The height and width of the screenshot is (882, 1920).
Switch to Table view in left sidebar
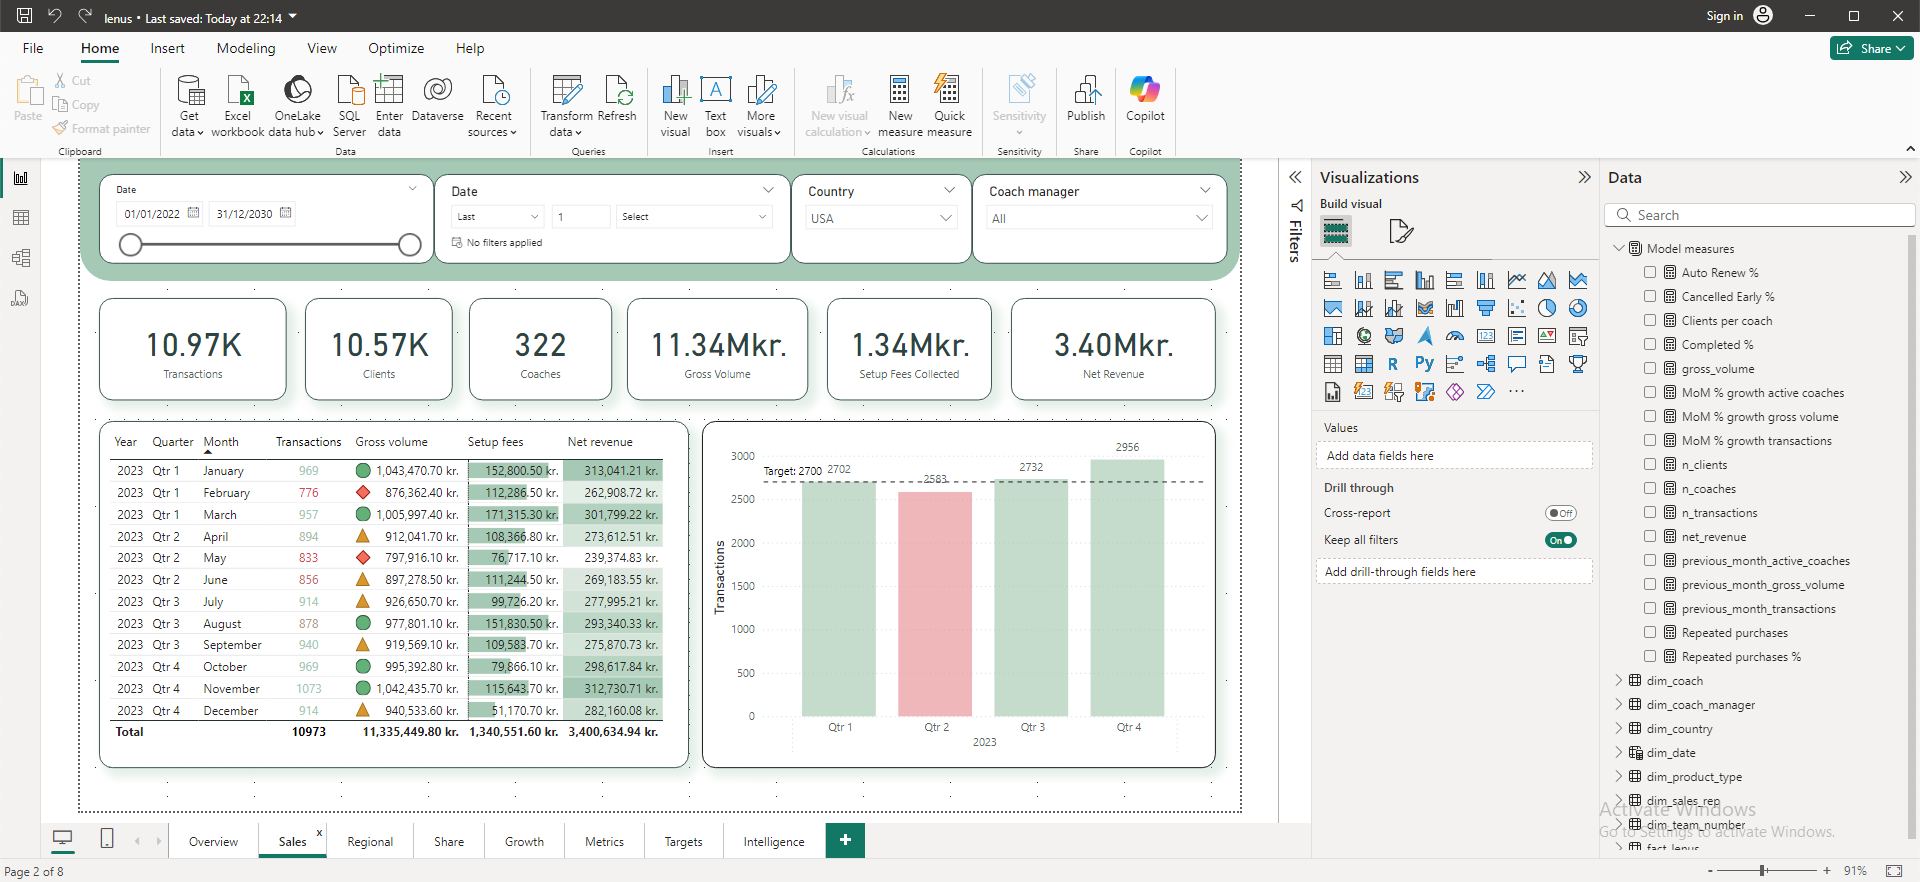(20, 218)
